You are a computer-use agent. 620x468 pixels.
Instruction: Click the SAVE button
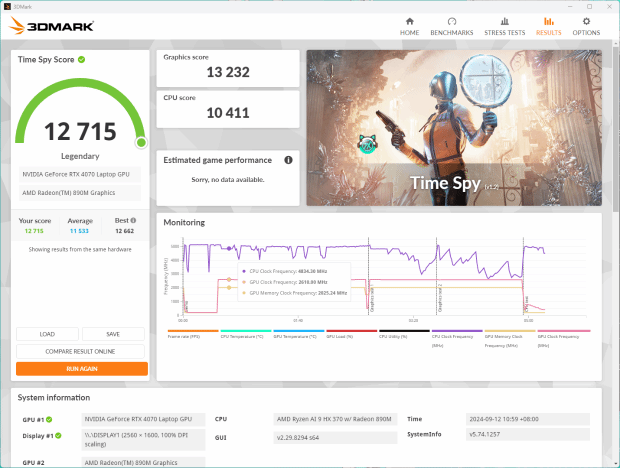[113, 334]
